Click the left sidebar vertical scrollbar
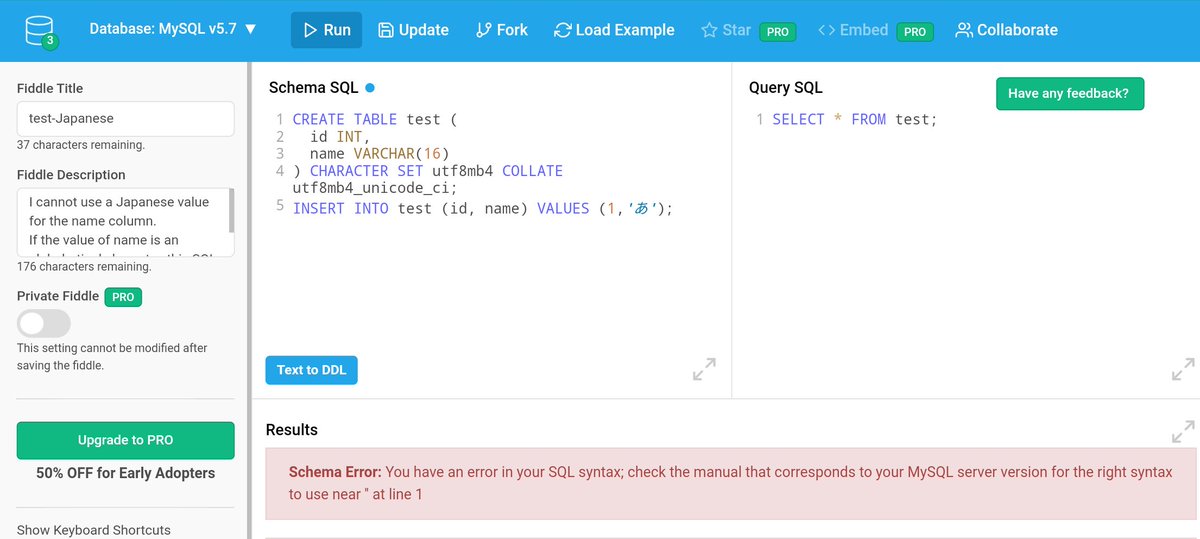 tap(247, 300)
